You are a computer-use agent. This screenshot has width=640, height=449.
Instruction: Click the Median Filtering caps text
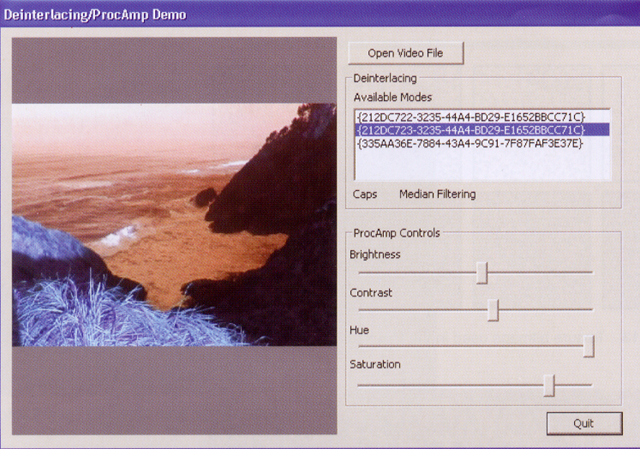pos(437,194)
